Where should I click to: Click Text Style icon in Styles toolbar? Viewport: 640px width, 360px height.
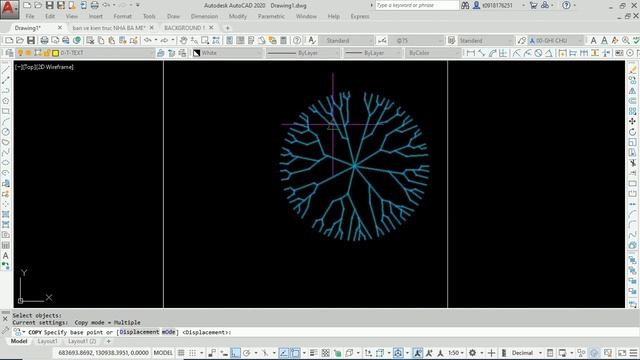pos(312,40)
